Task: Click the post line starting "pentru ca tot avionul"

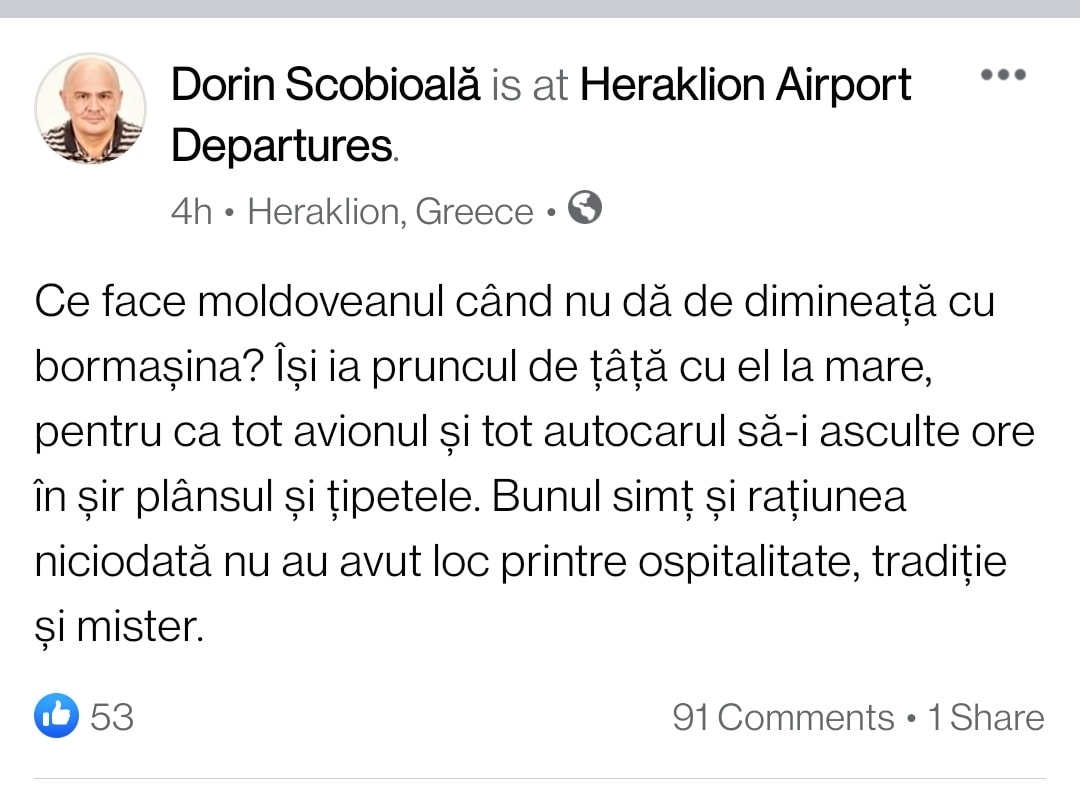Action: 534,432
